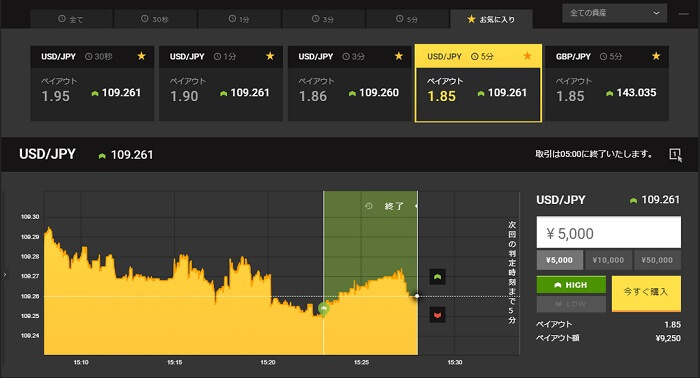Image resolution: width=700 pixels, height=378 pixels.
Task: Click the payout 1.95 on 30秒 card
Action: [x=56, y=96]
